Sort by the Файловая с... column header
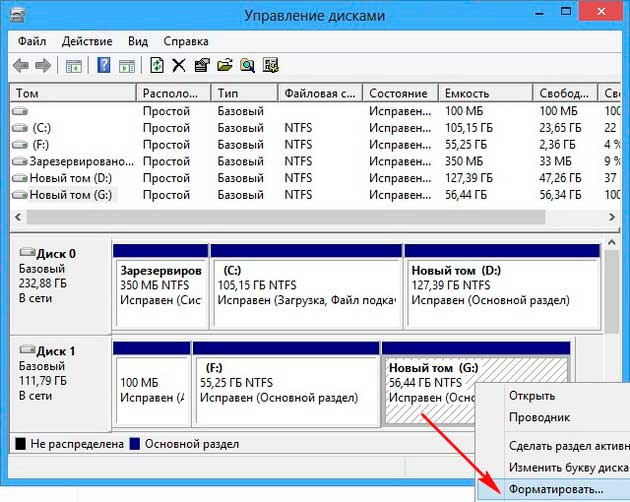 pos(321,93)
